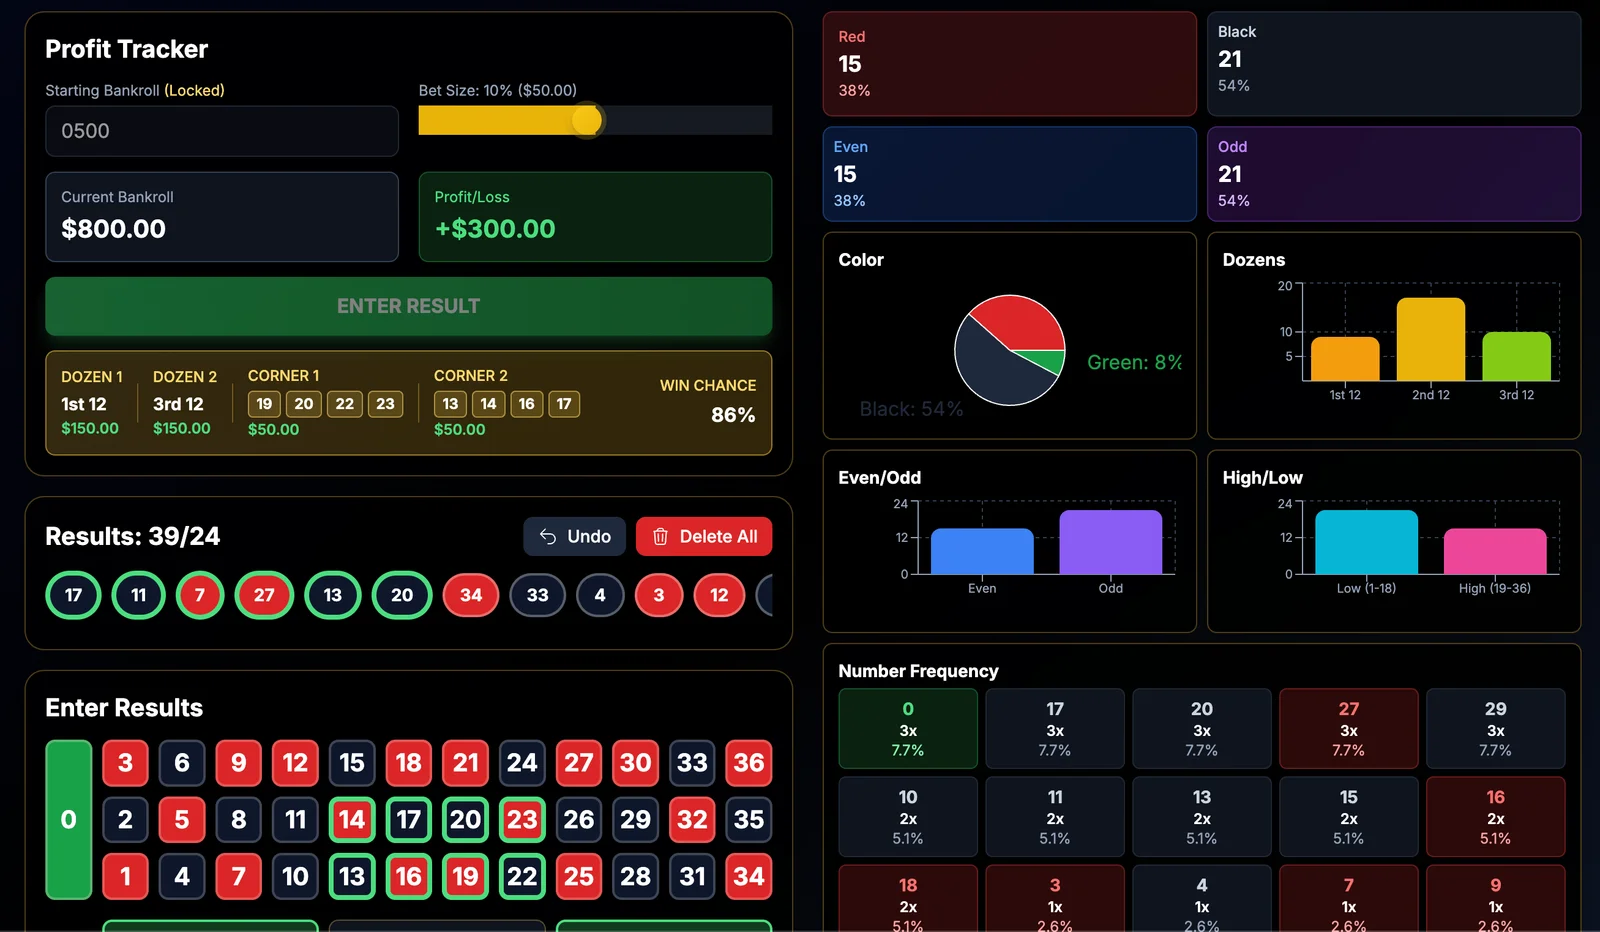Viewport: 1600px width, 932px height.
Task: Choose number 14 in Enter Results grid
Action: tap(352, 820)
